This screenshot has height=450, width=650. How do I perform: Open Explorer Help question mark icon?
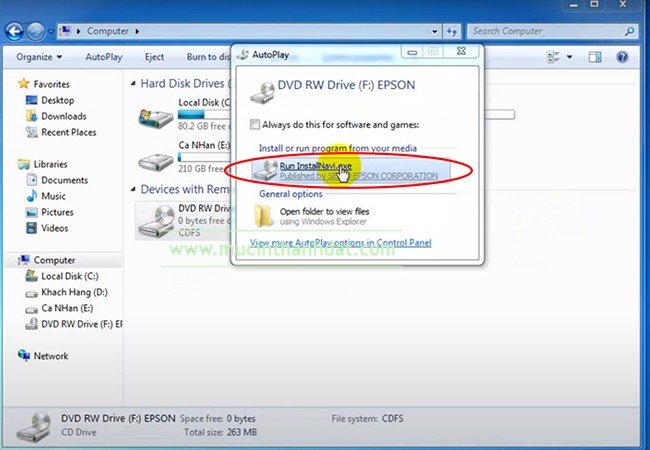pos(622,57)
